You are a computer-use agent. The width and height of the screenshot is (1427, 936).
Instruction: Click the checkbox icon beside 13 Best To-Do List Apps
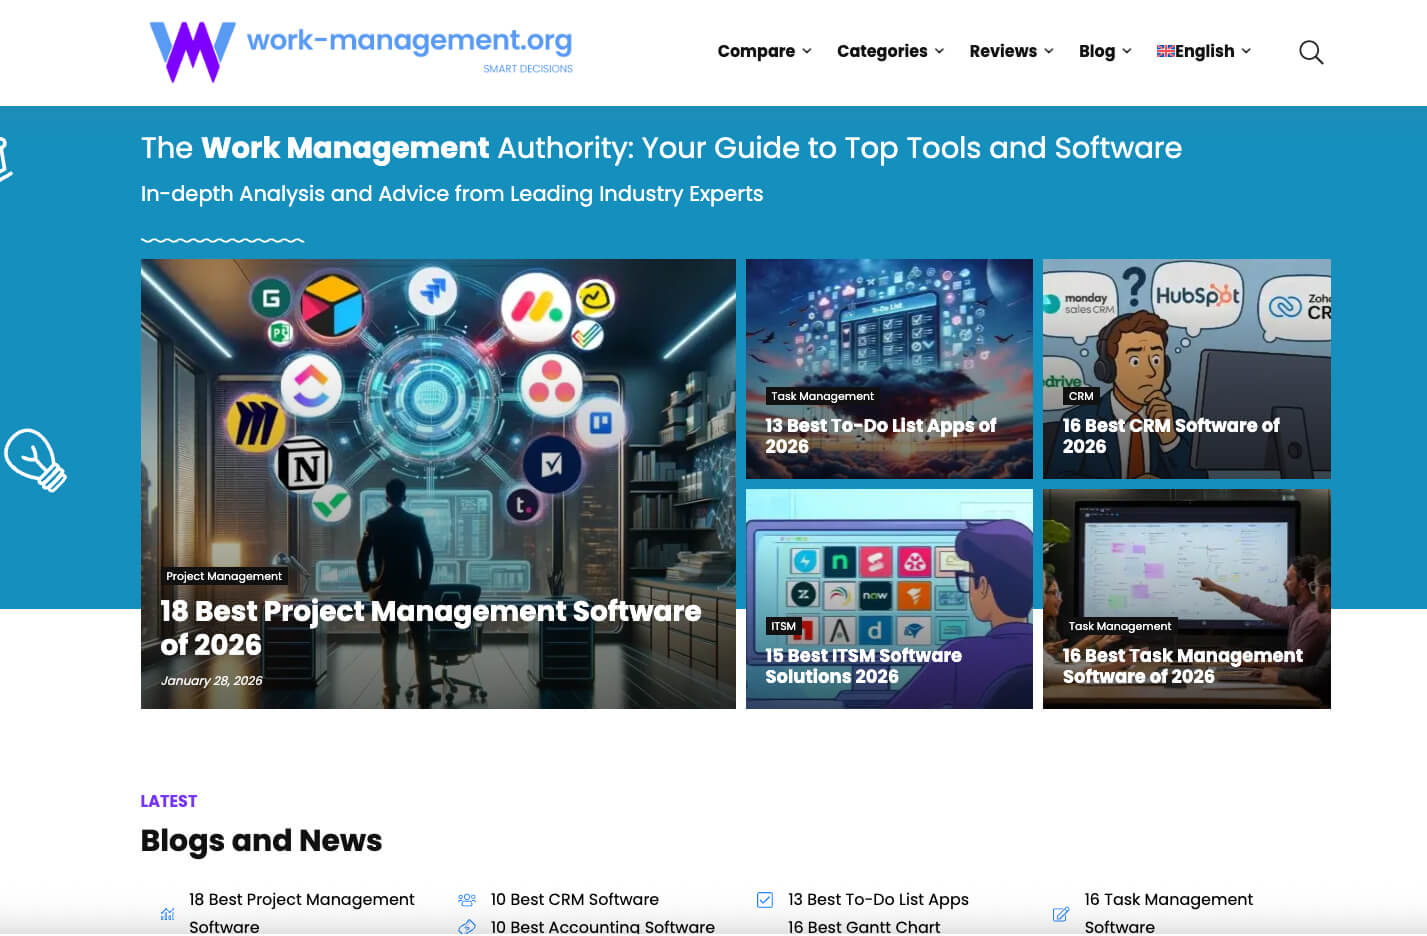point(765,898)
